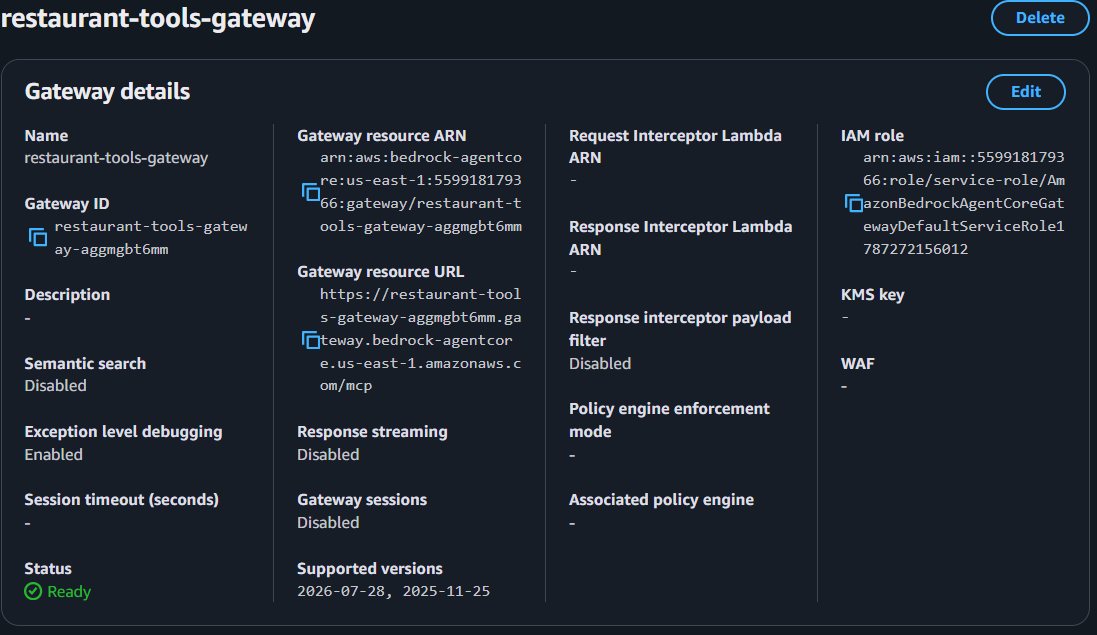Select the name value restaurant-tools-gateway

click(116, 158)
